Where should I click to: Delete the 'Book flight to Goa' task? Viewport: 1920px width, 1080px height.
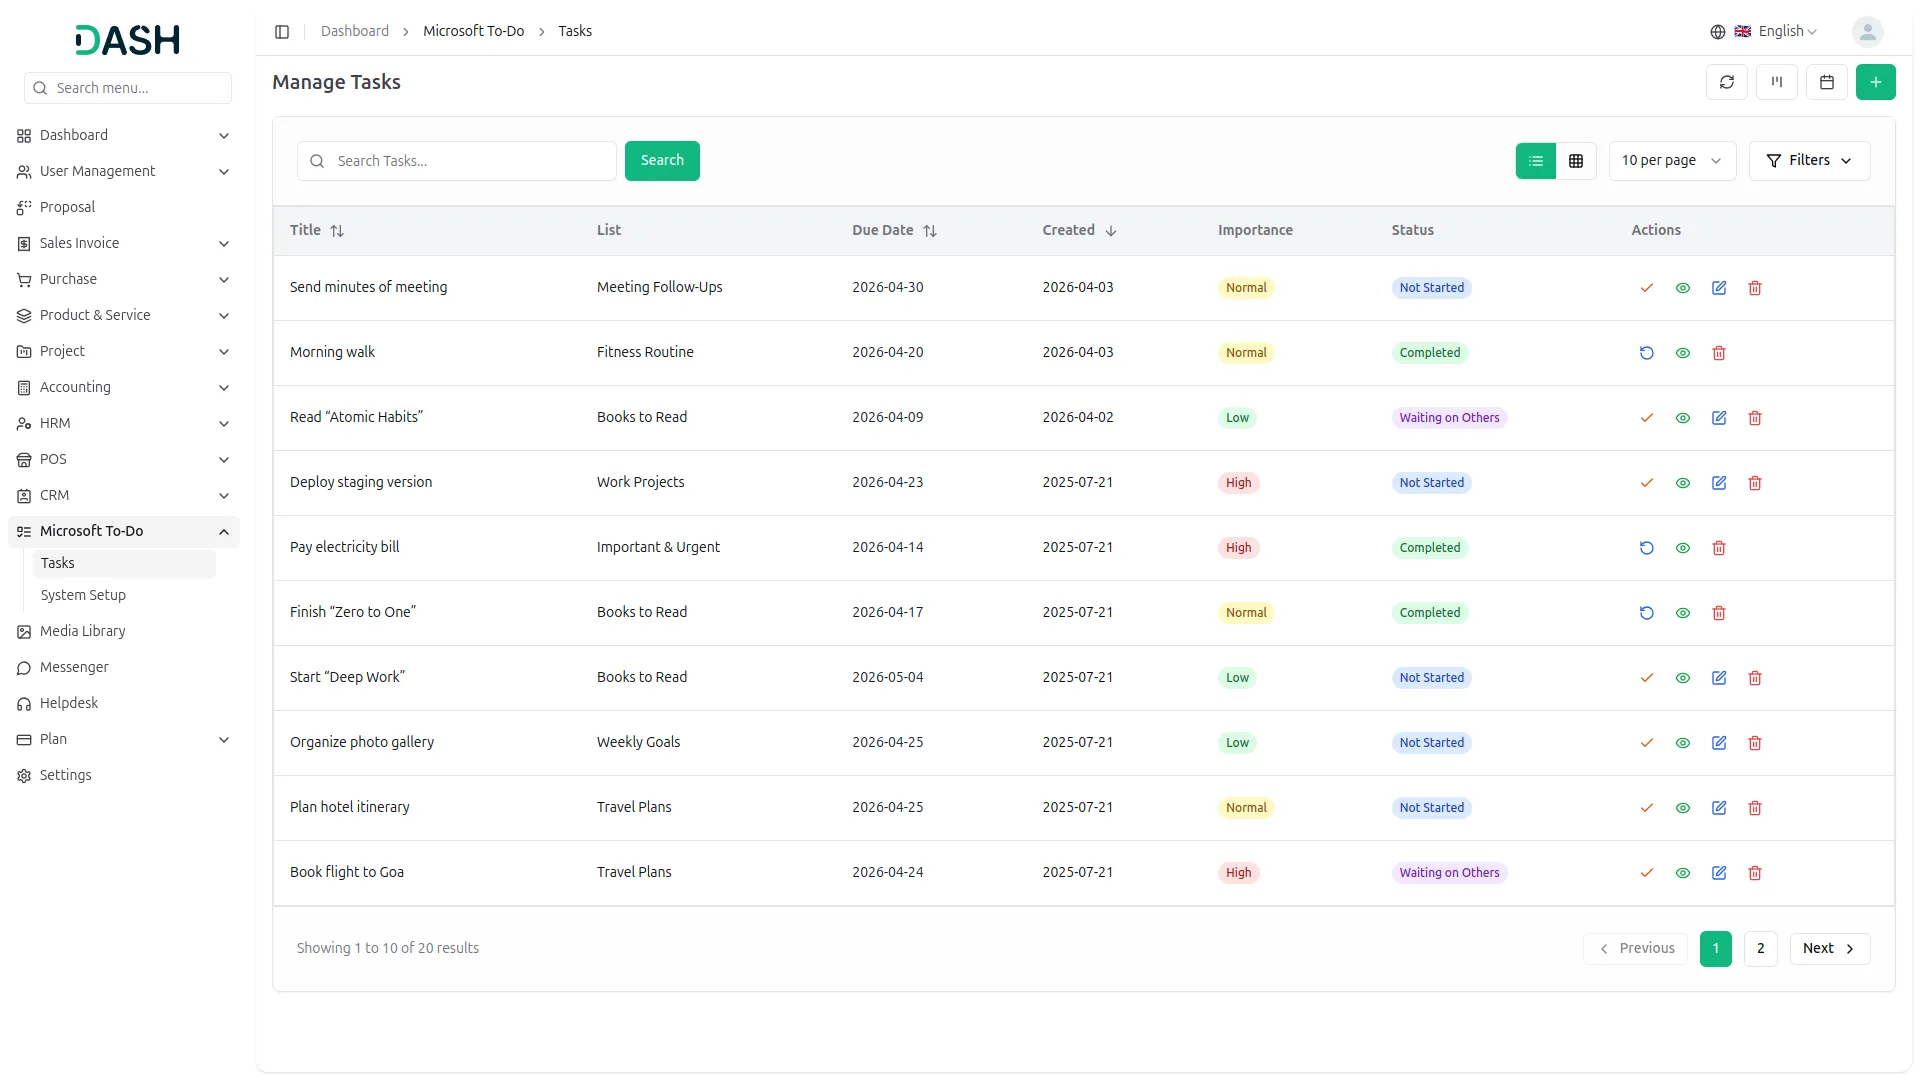(x=1754, y=873)
